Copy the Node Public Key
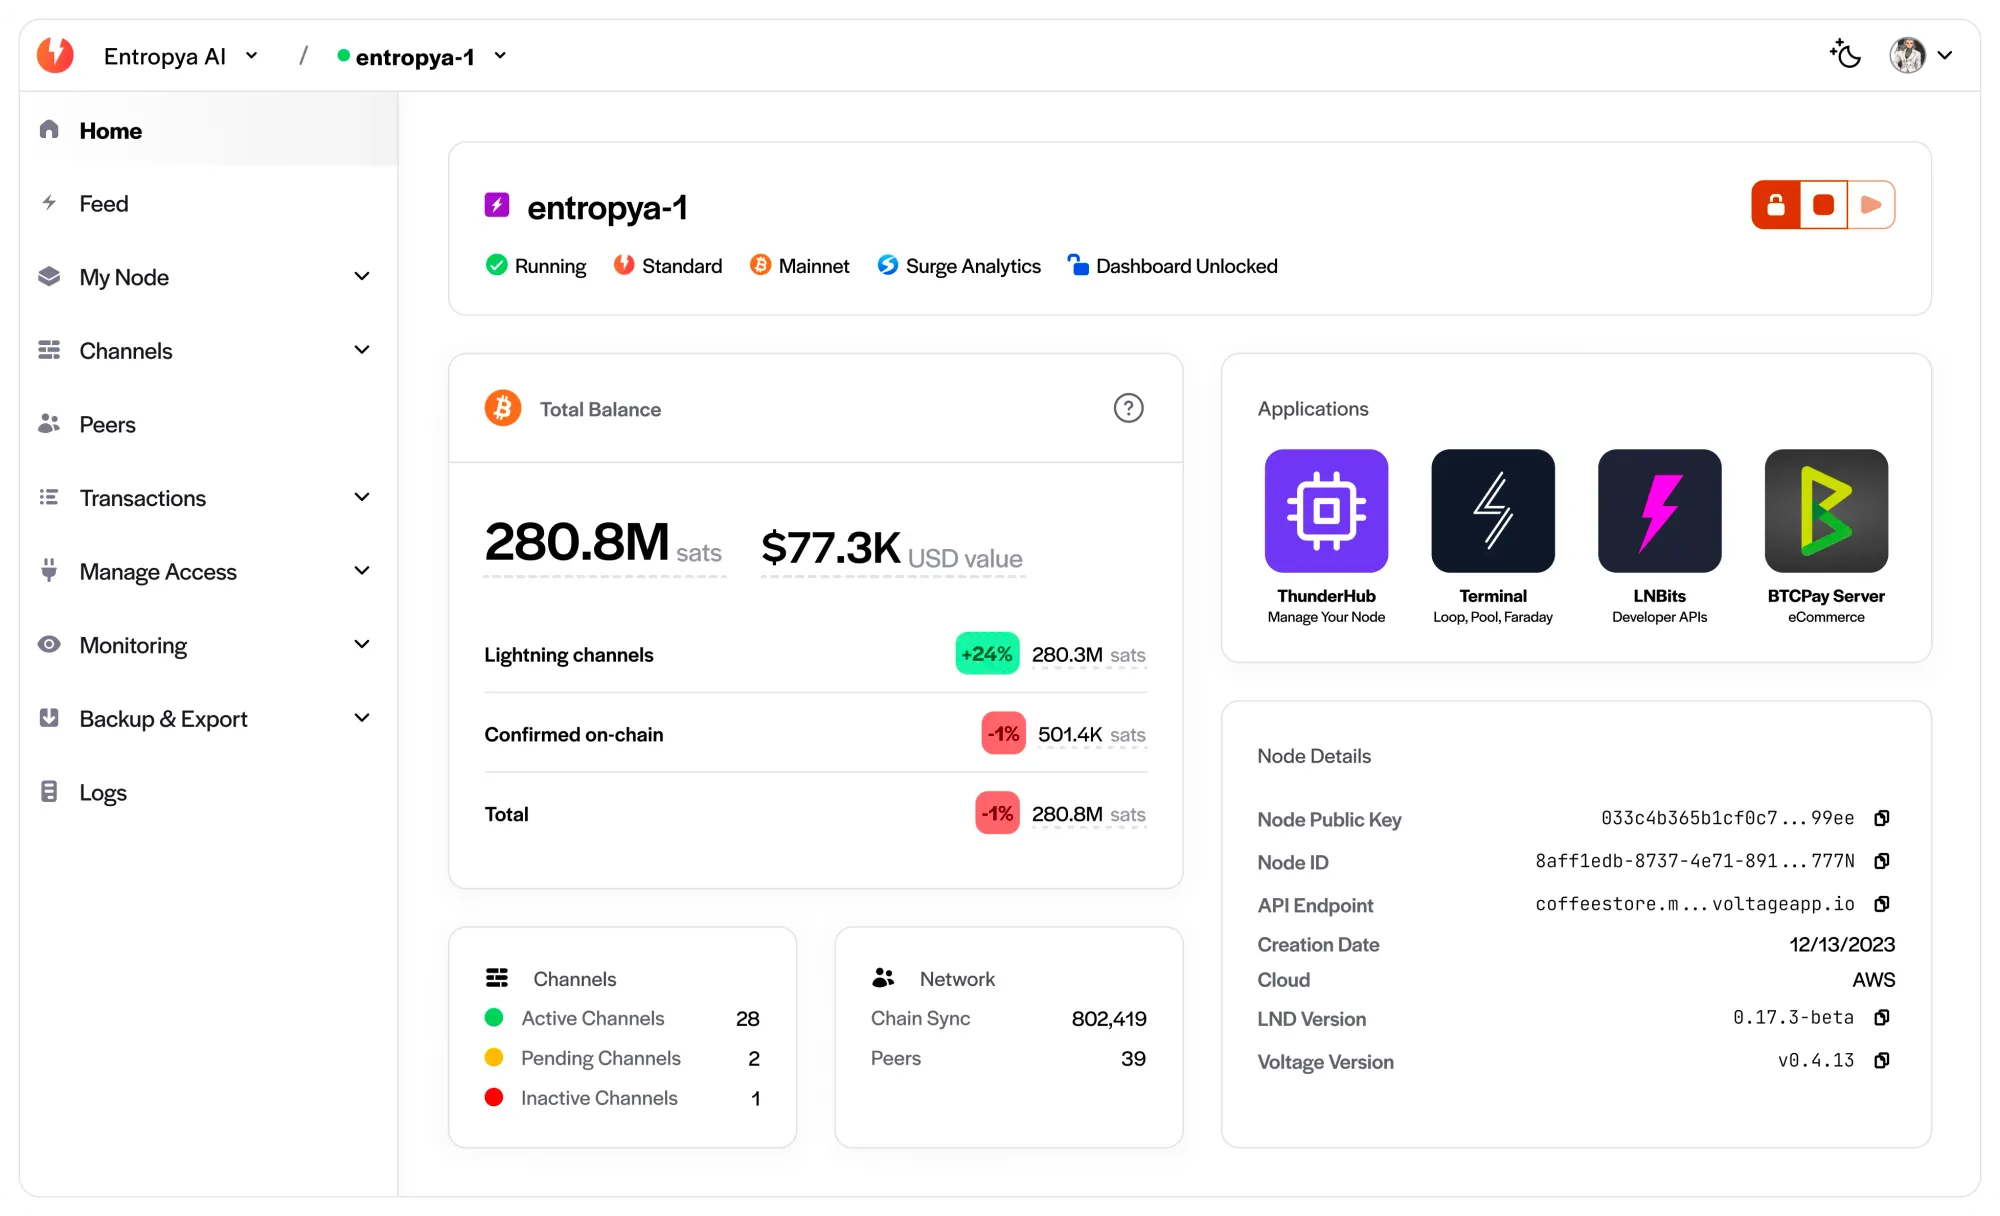 click(1881, 818)
